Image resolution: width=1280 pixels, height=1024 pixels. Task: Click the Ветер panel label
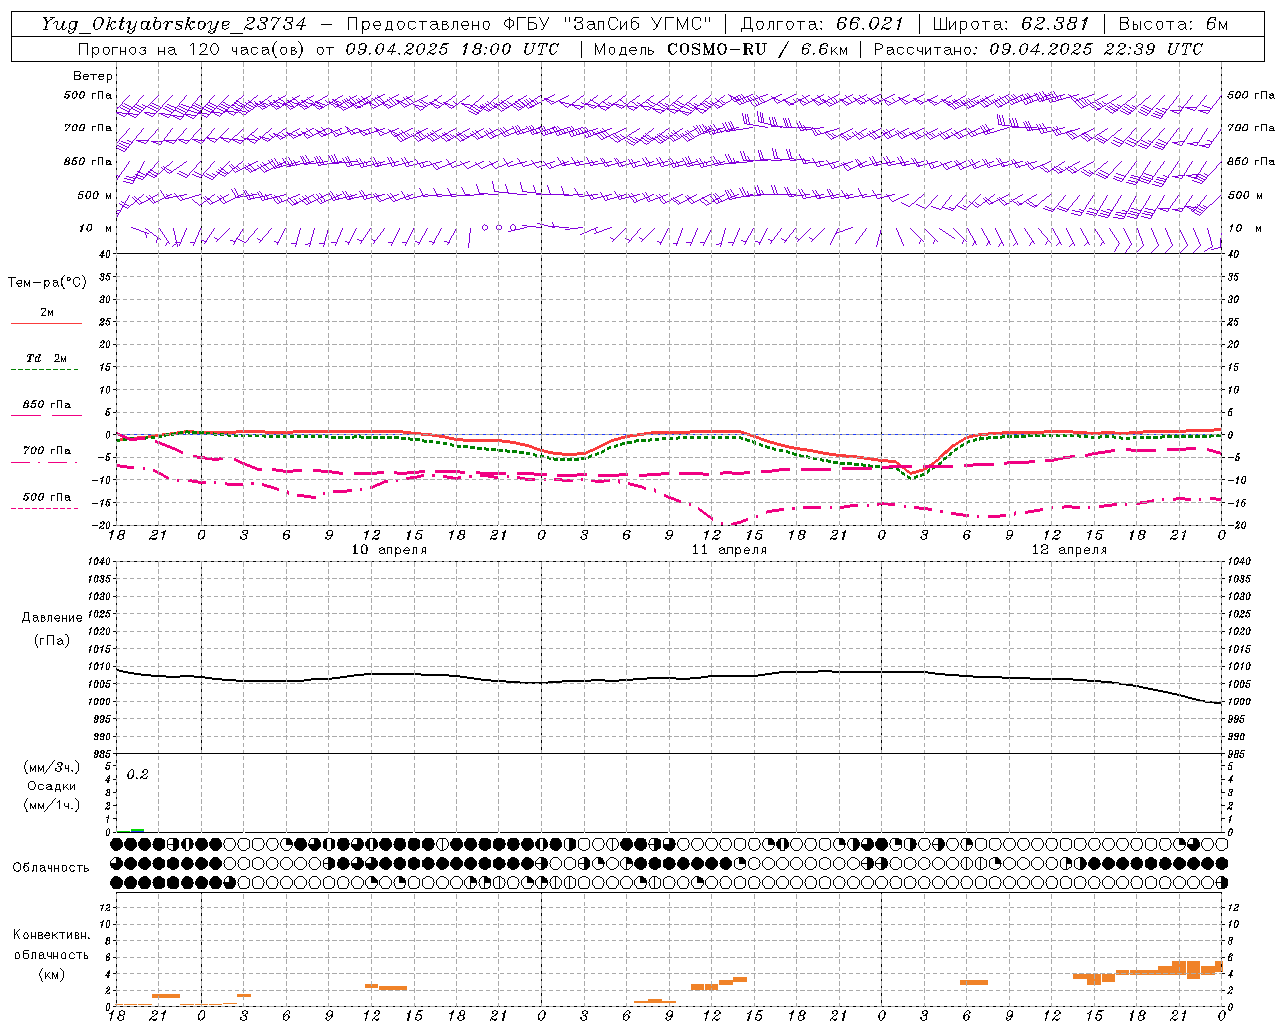93,76
